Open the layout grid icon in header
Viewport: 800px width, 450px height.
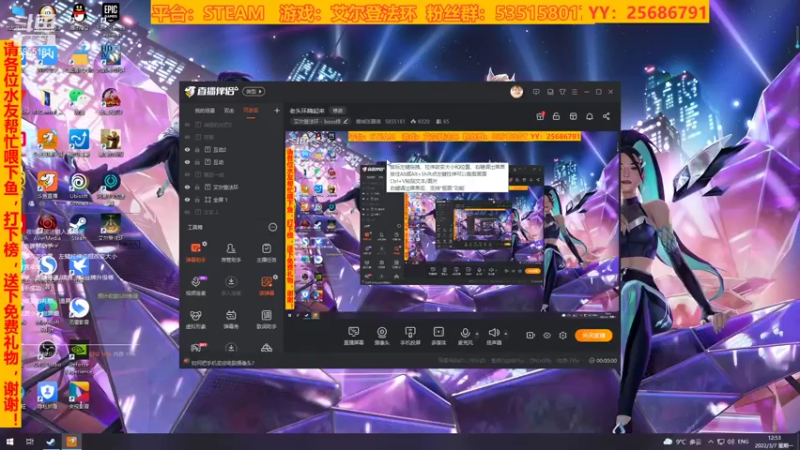click(573, 116)
